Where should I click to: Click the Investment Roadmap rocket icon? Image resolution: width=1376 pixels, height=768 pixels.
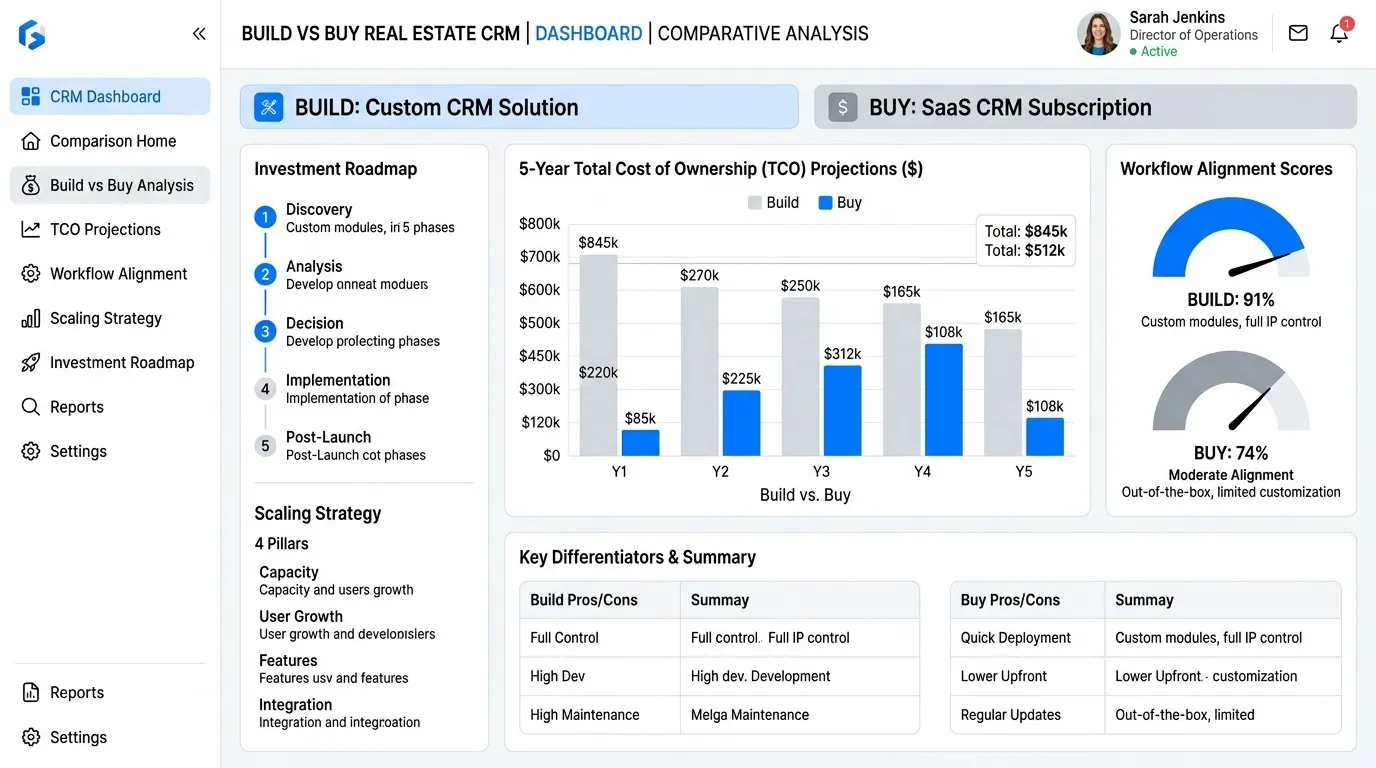(31, 362)
